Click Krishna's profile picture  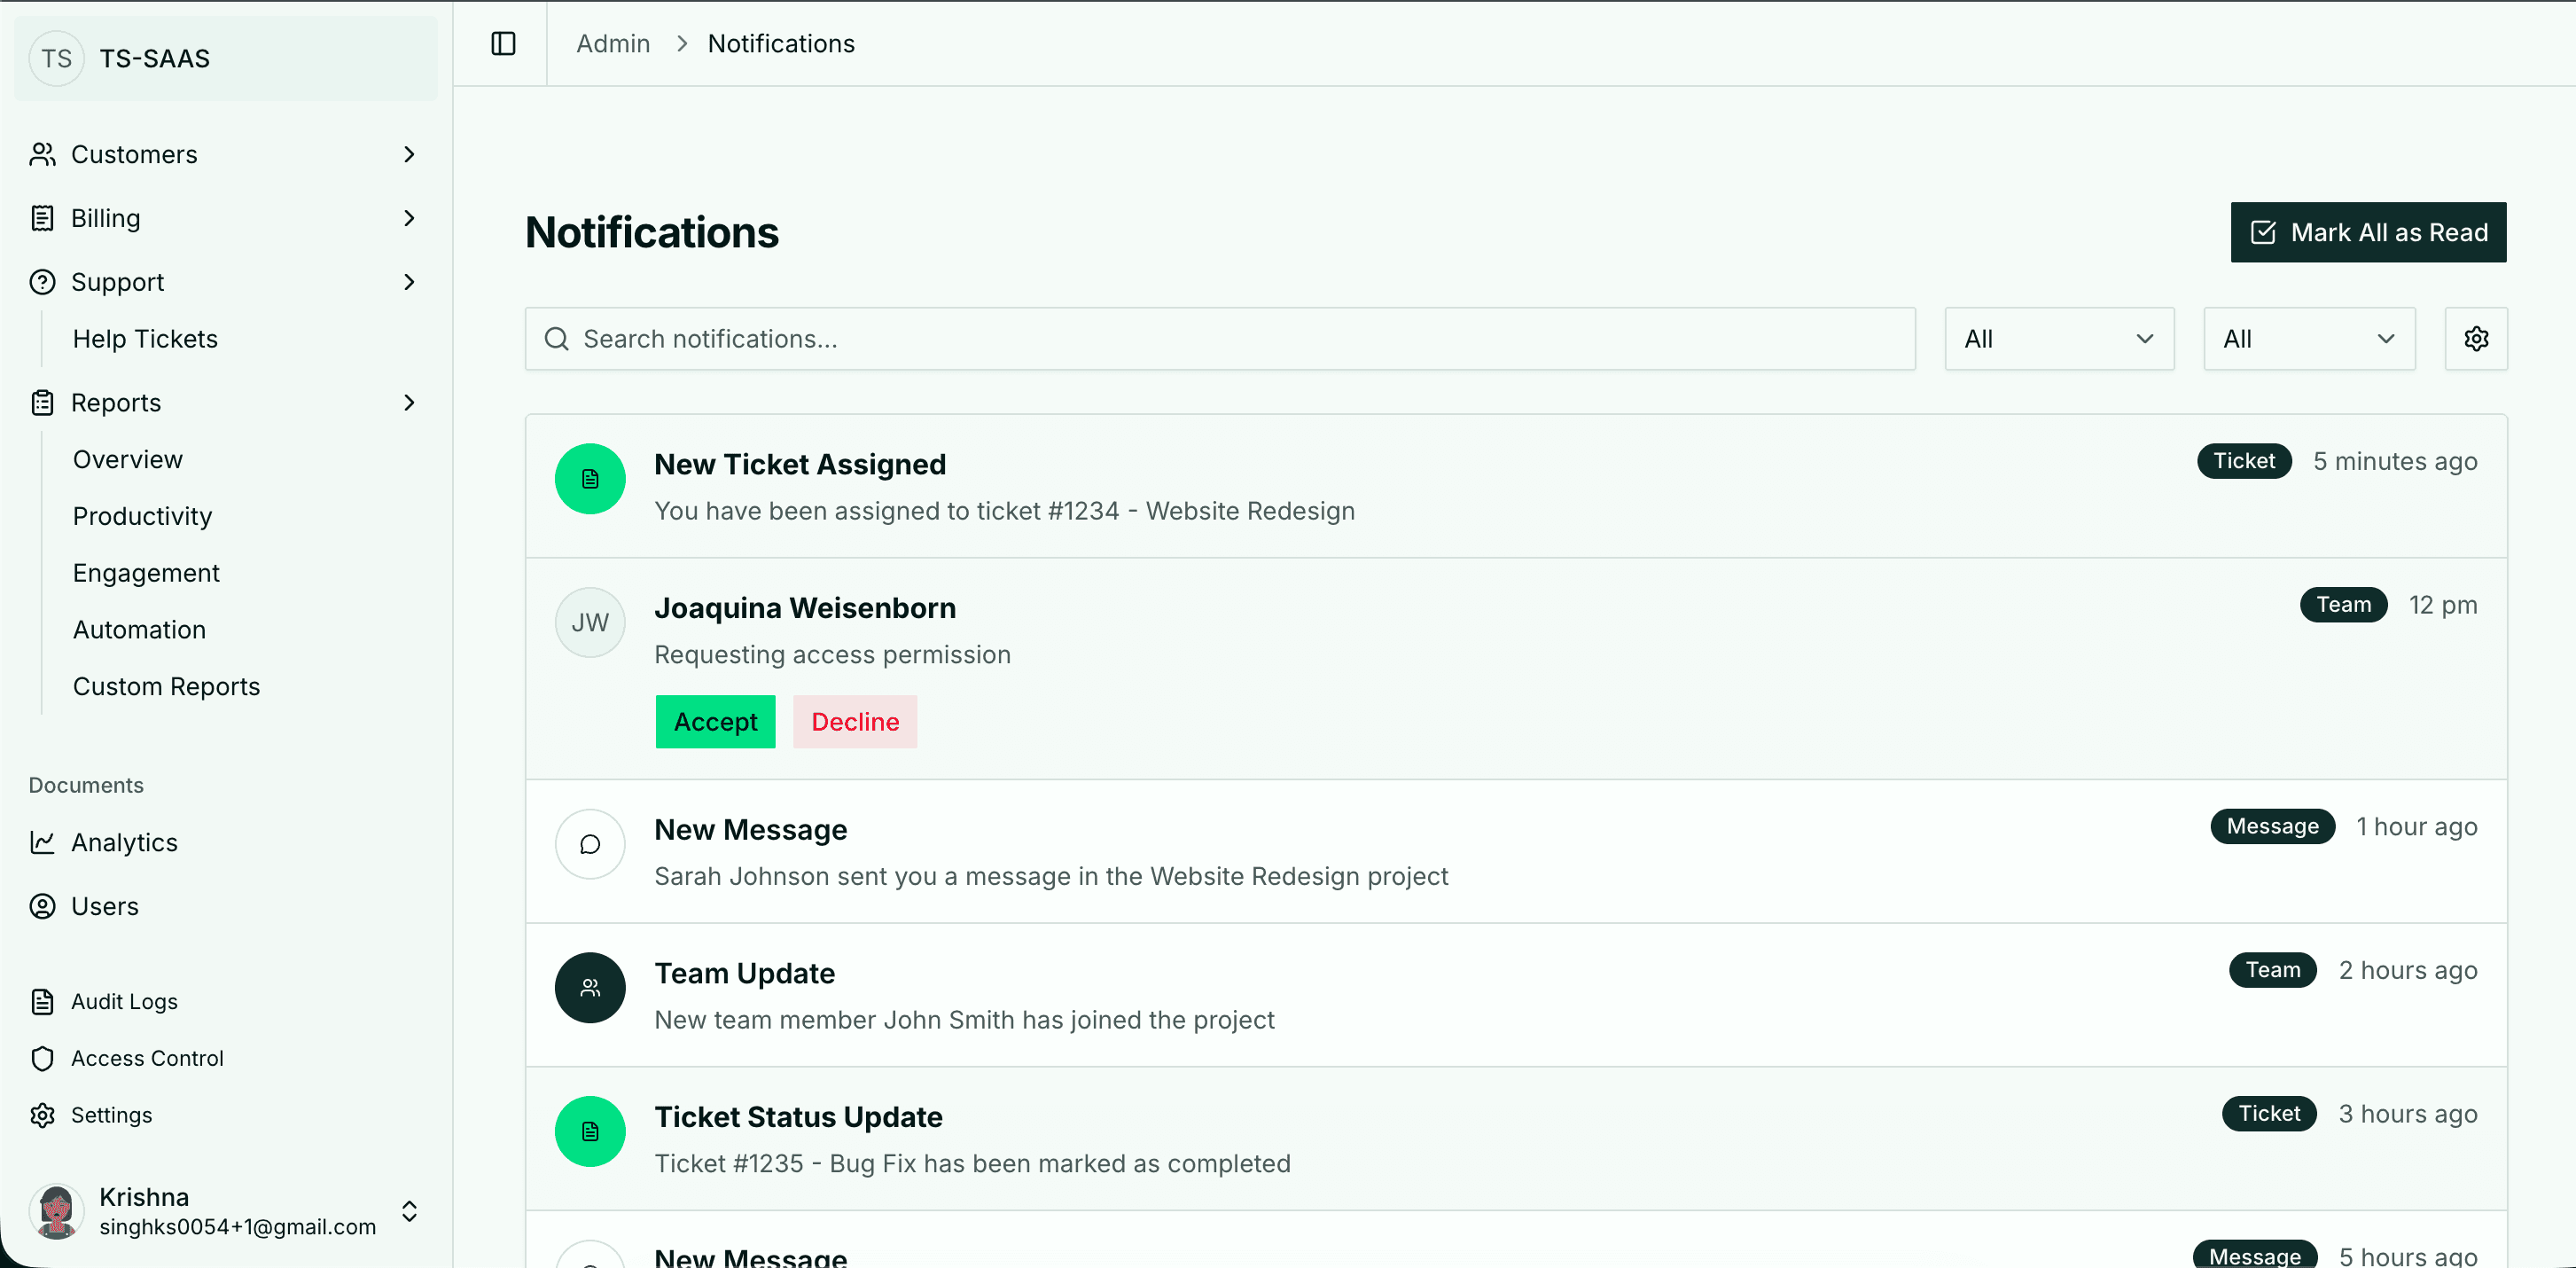pyautogui.click(x=57, y=1211)
